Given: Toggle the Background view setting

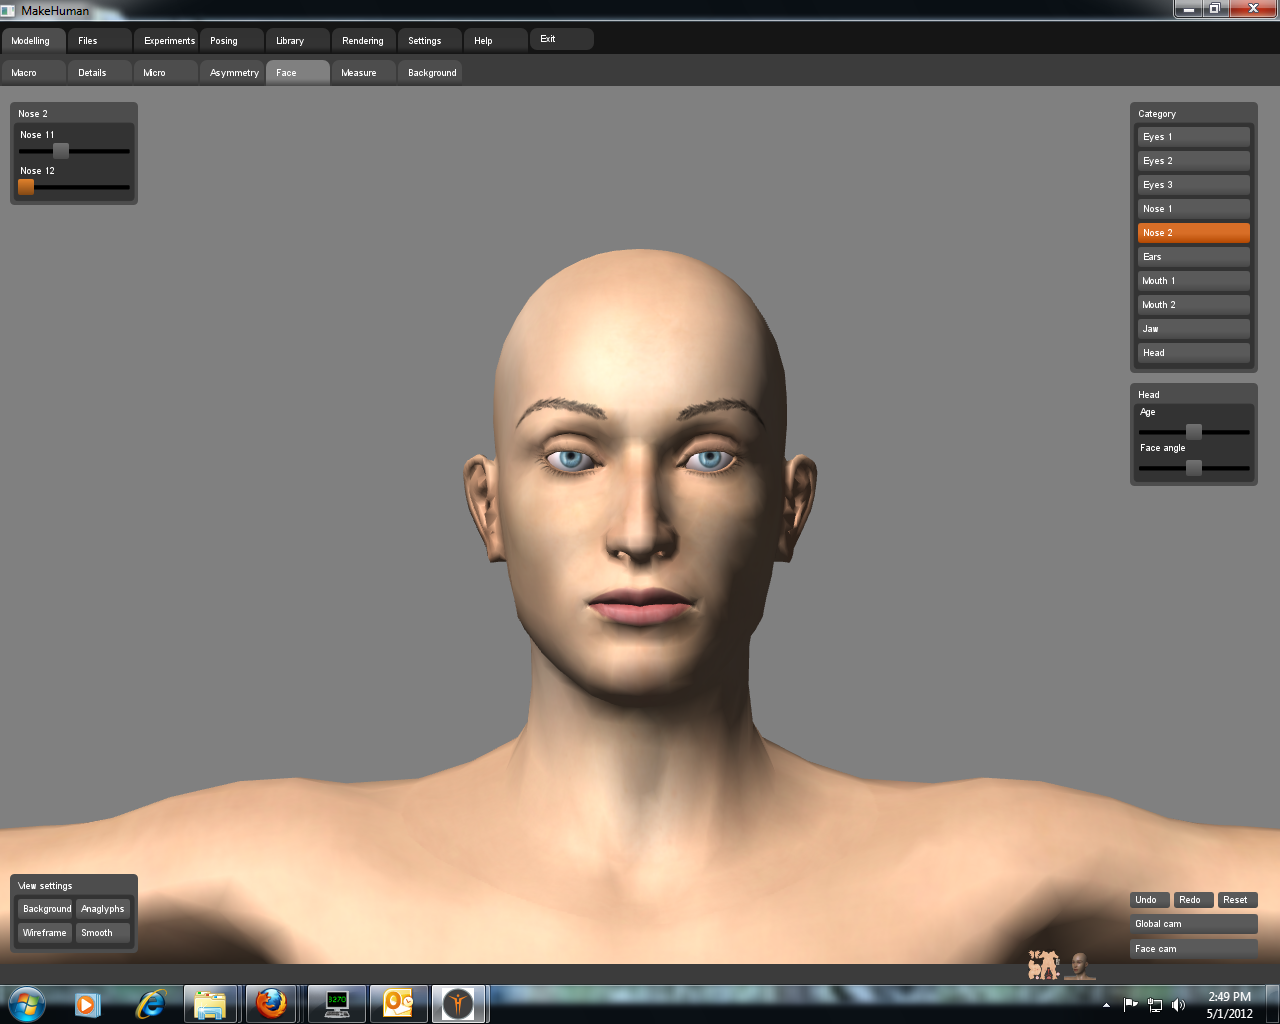Looking at the screenshot, I should 46,909.
